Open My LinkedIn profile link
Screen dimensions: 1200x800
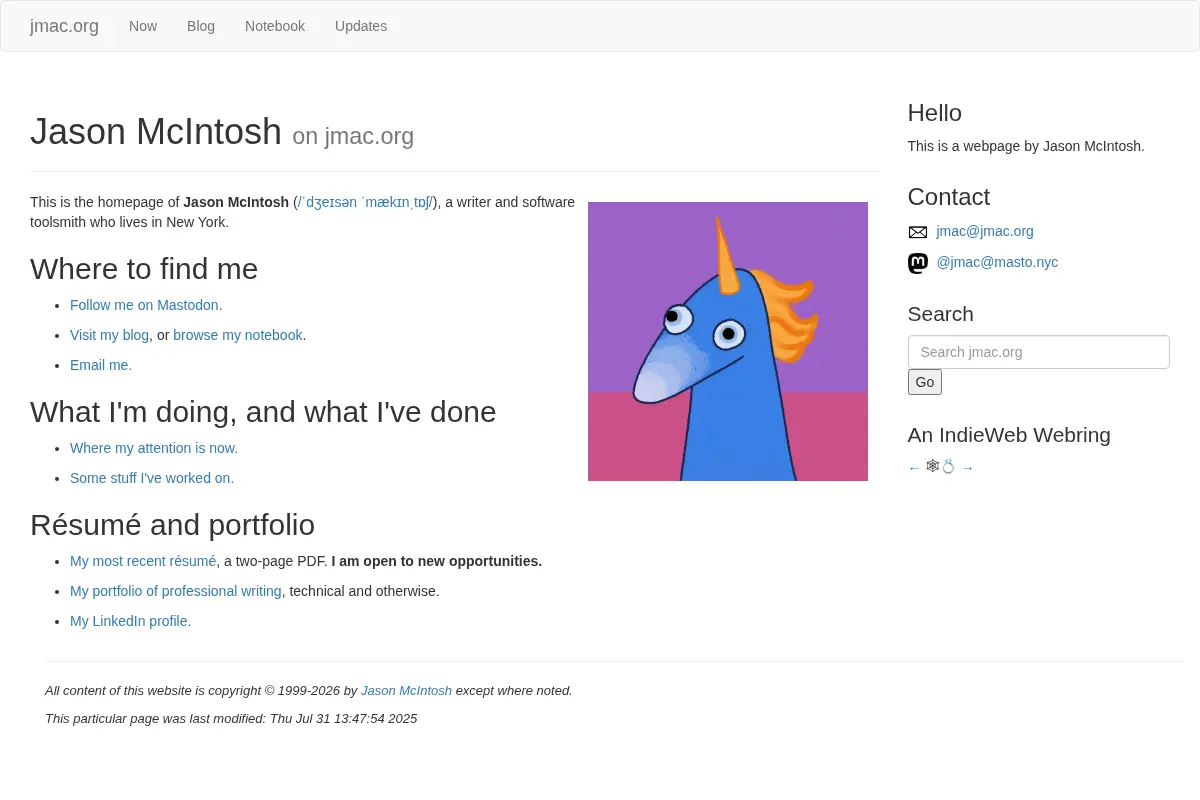pos(130,621)
